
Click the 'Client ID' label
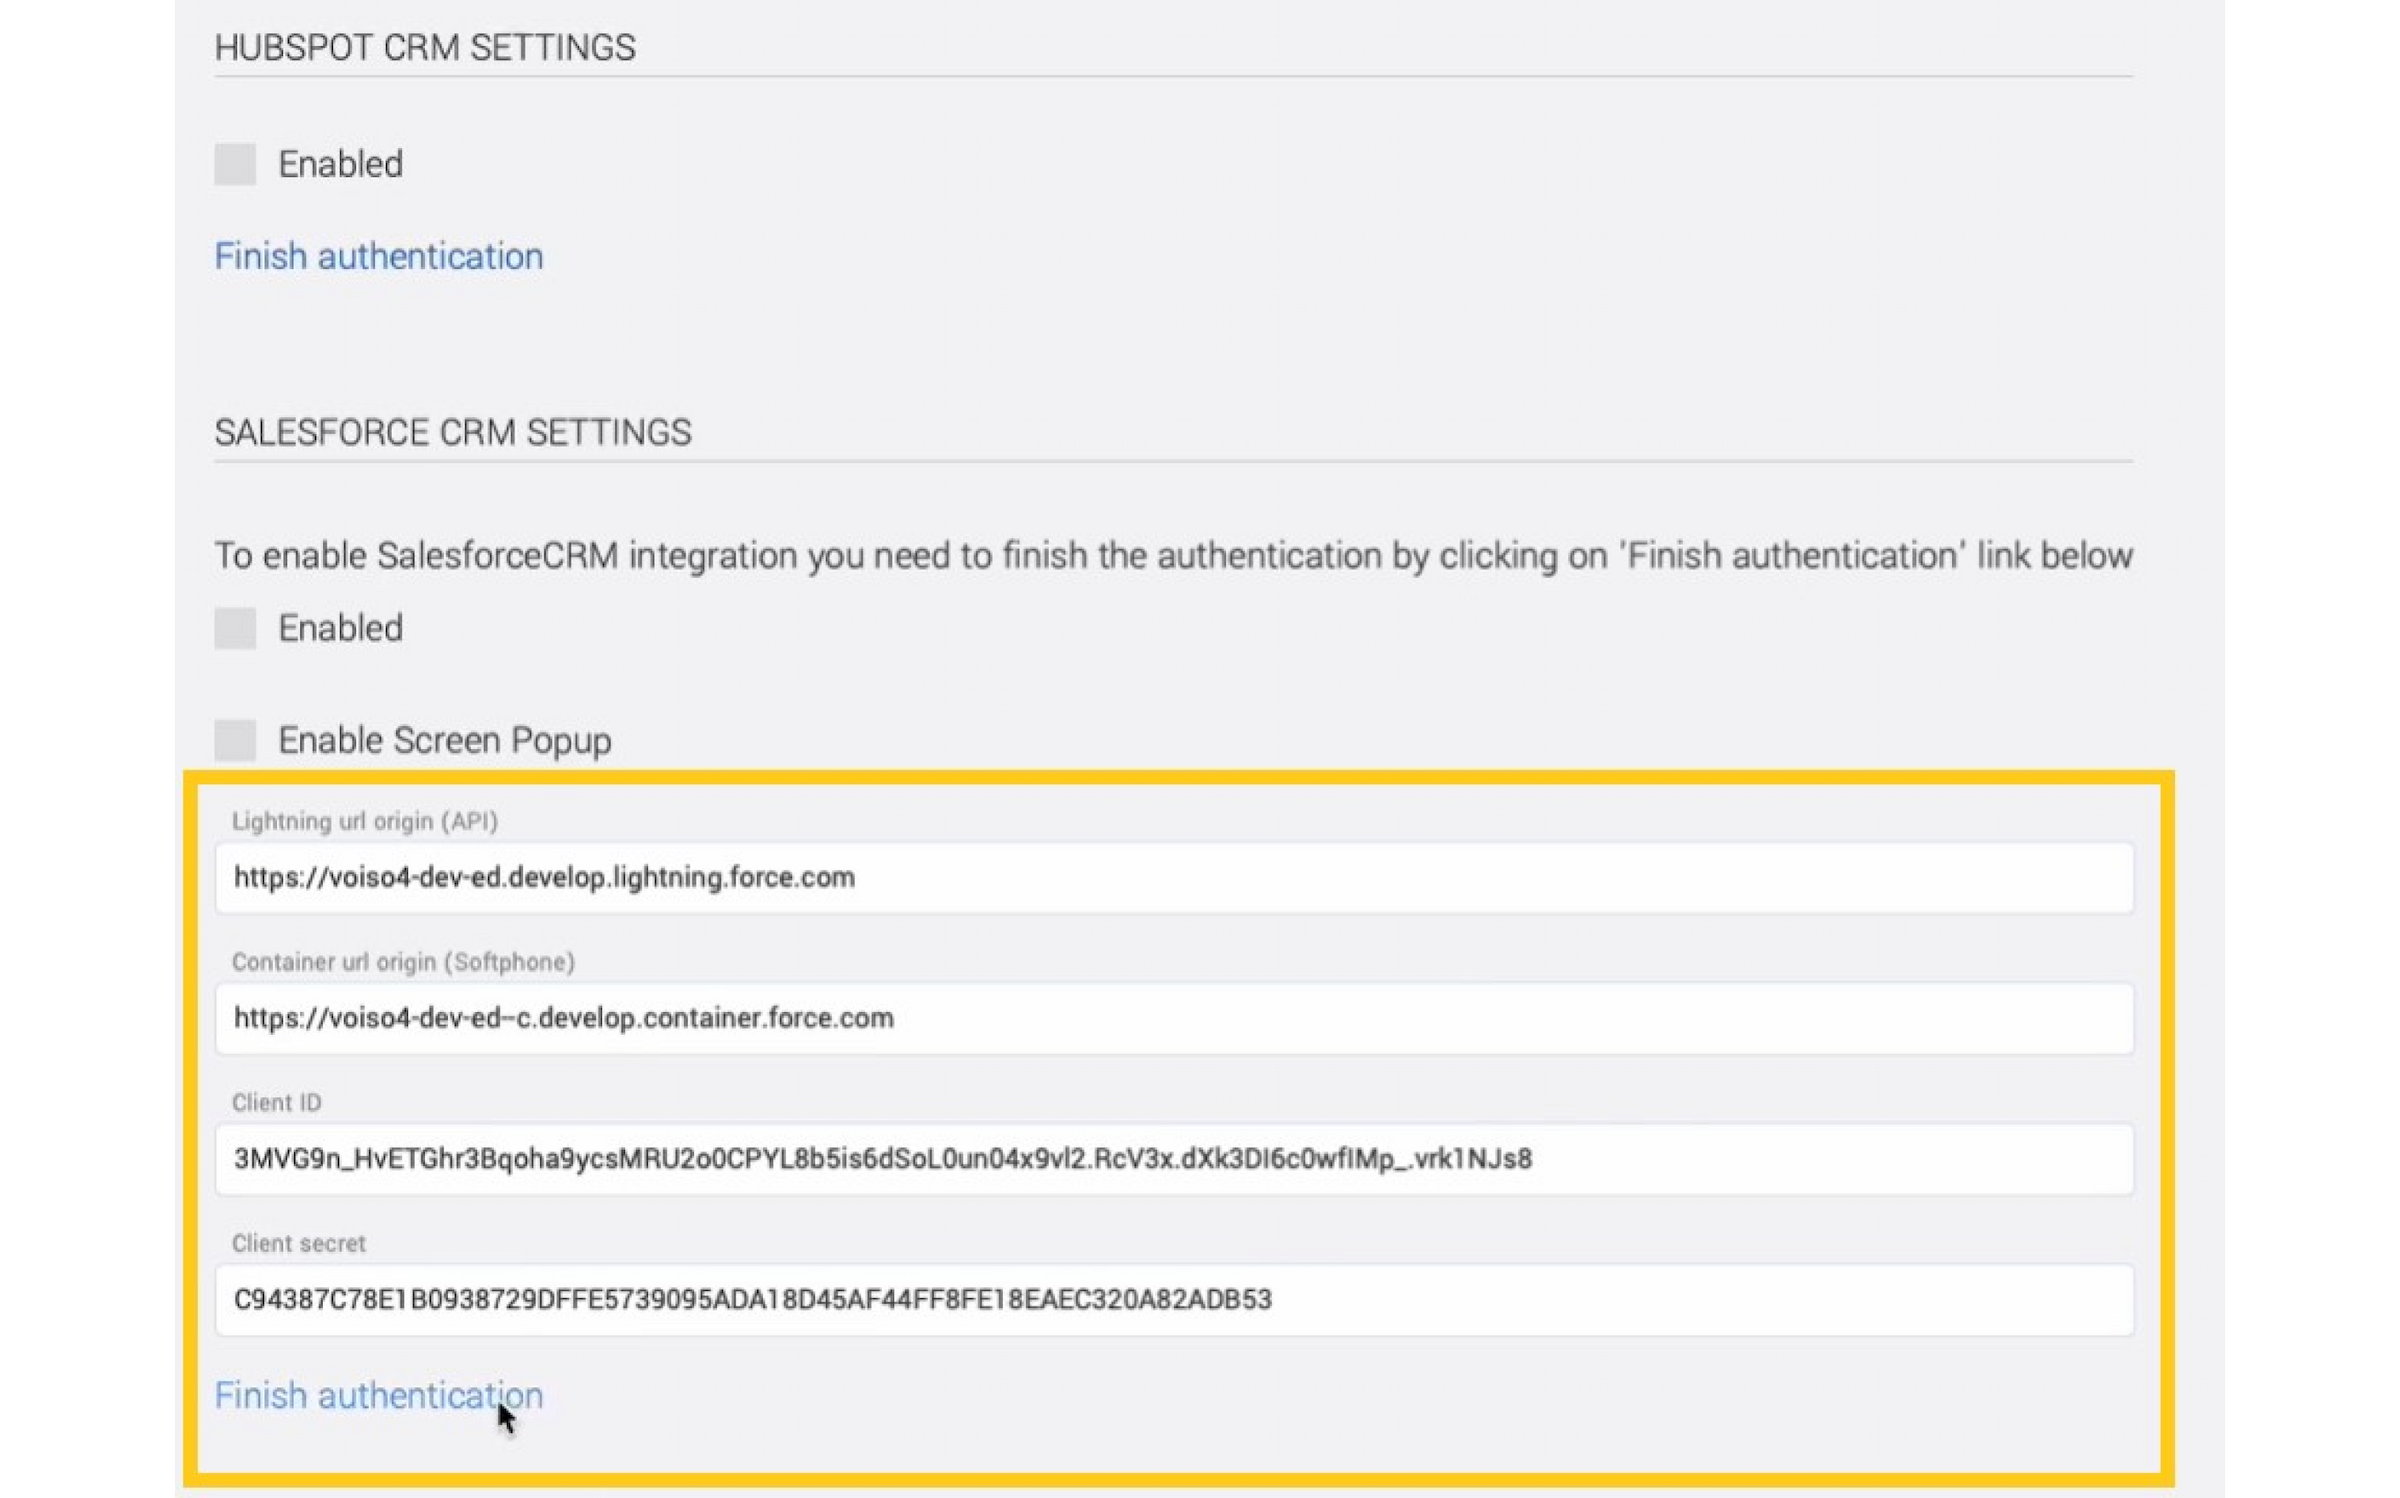[277, 1102]
